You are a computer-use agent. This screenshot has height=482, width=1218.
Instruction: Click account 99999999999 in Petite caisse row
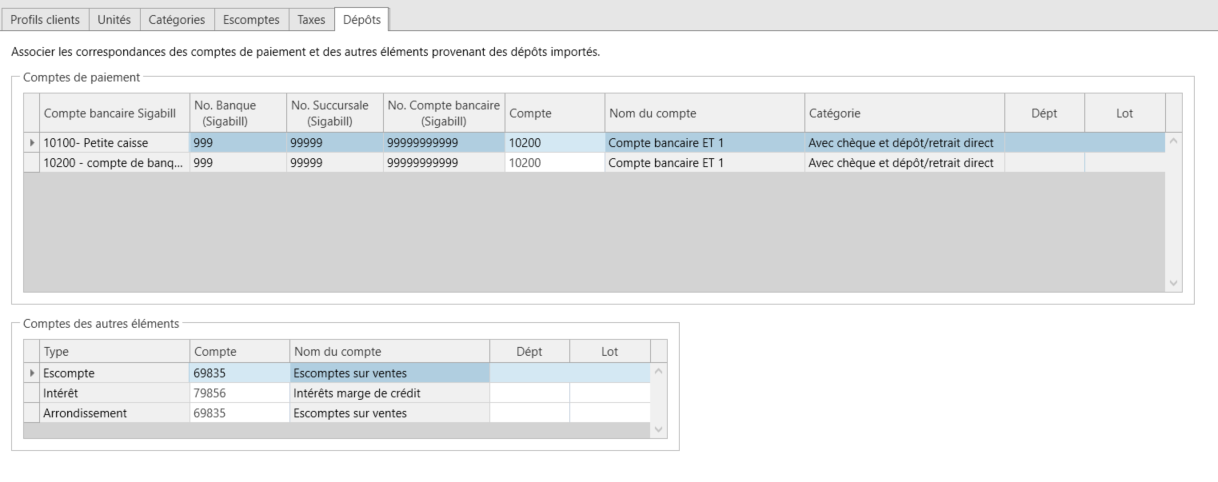[x=445, y=143]
